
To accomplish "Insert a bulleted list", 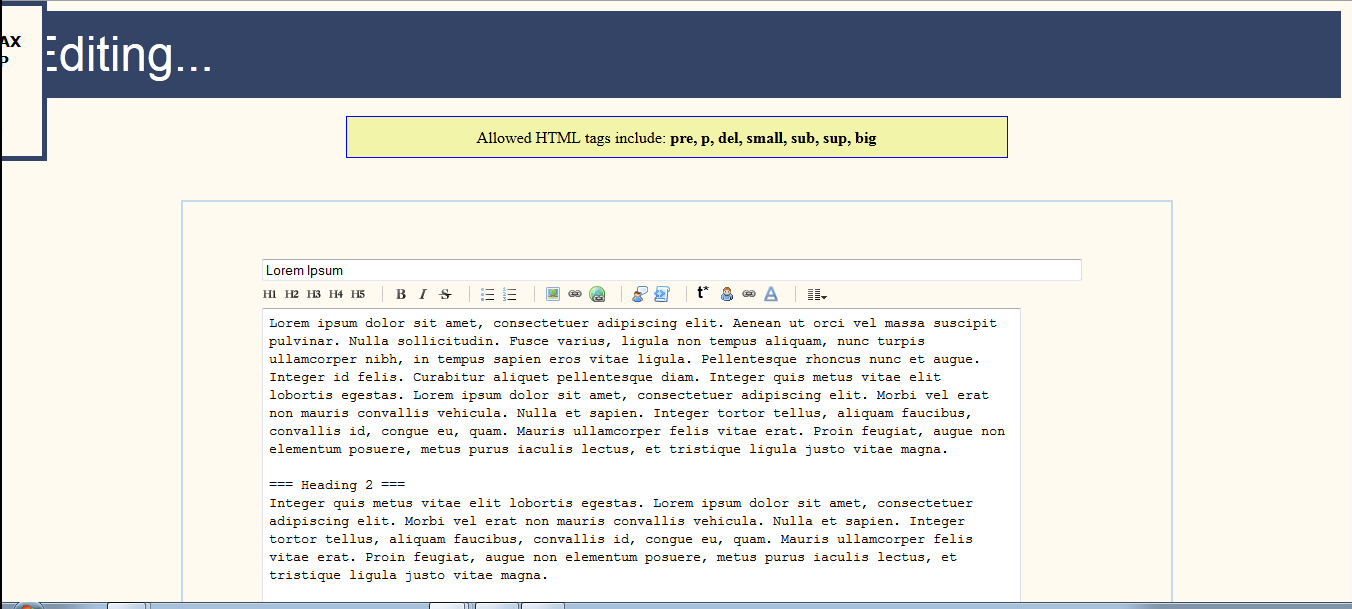I will point(487,293).
